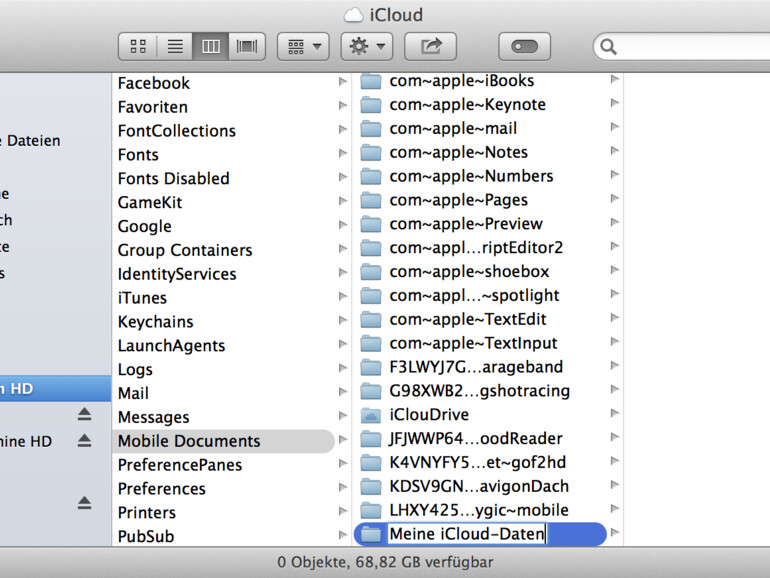Select the JFJWWP64…oodReader folder name
The height and width of the screenshot is (578, 770).
(476, 438)
